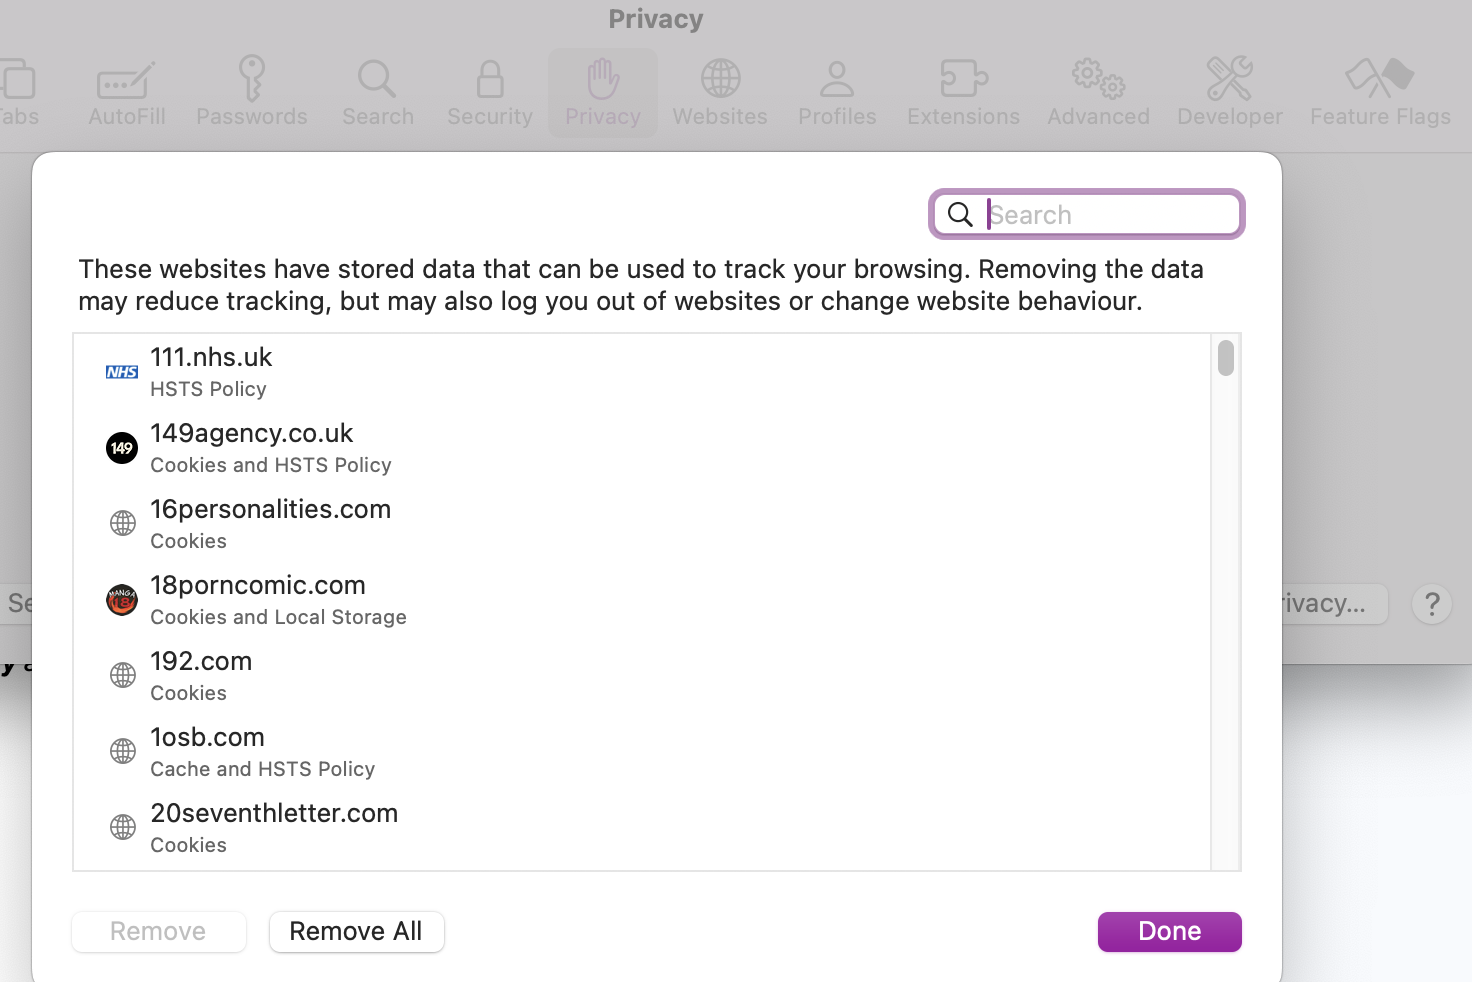
Task: Open the Developer settings pane
Action: click(x=1229, y=92)
